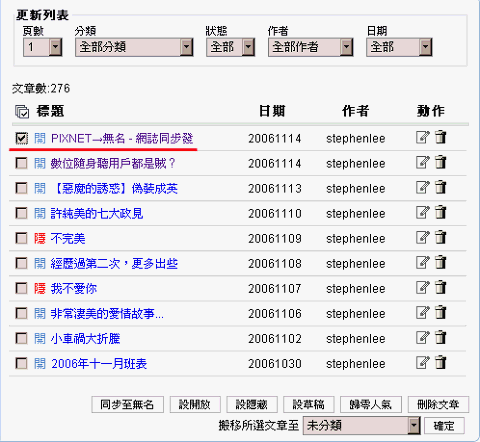Open the 小車禍大折騰 article link

point(85,338)
